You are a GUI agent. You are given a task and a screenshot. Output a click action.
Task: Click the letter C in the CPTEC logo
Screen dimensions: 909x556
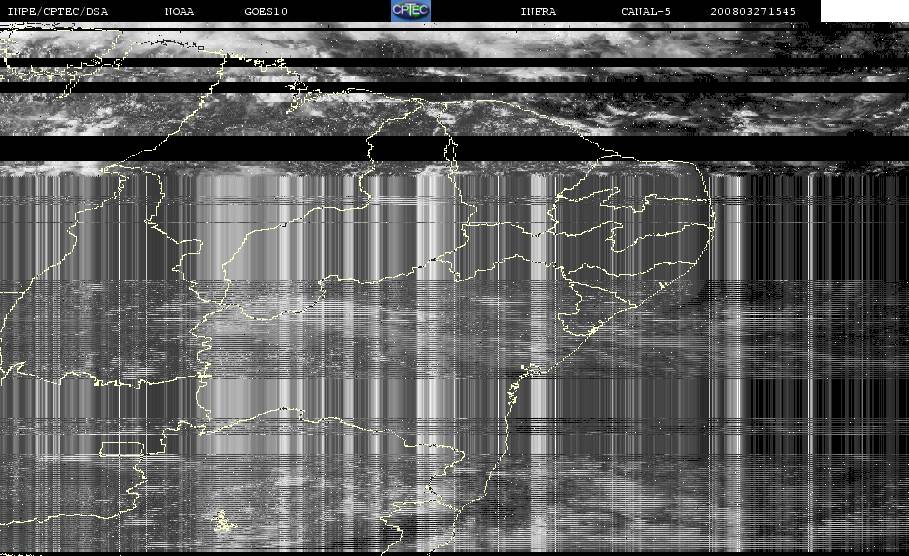[x=398, y=9]
